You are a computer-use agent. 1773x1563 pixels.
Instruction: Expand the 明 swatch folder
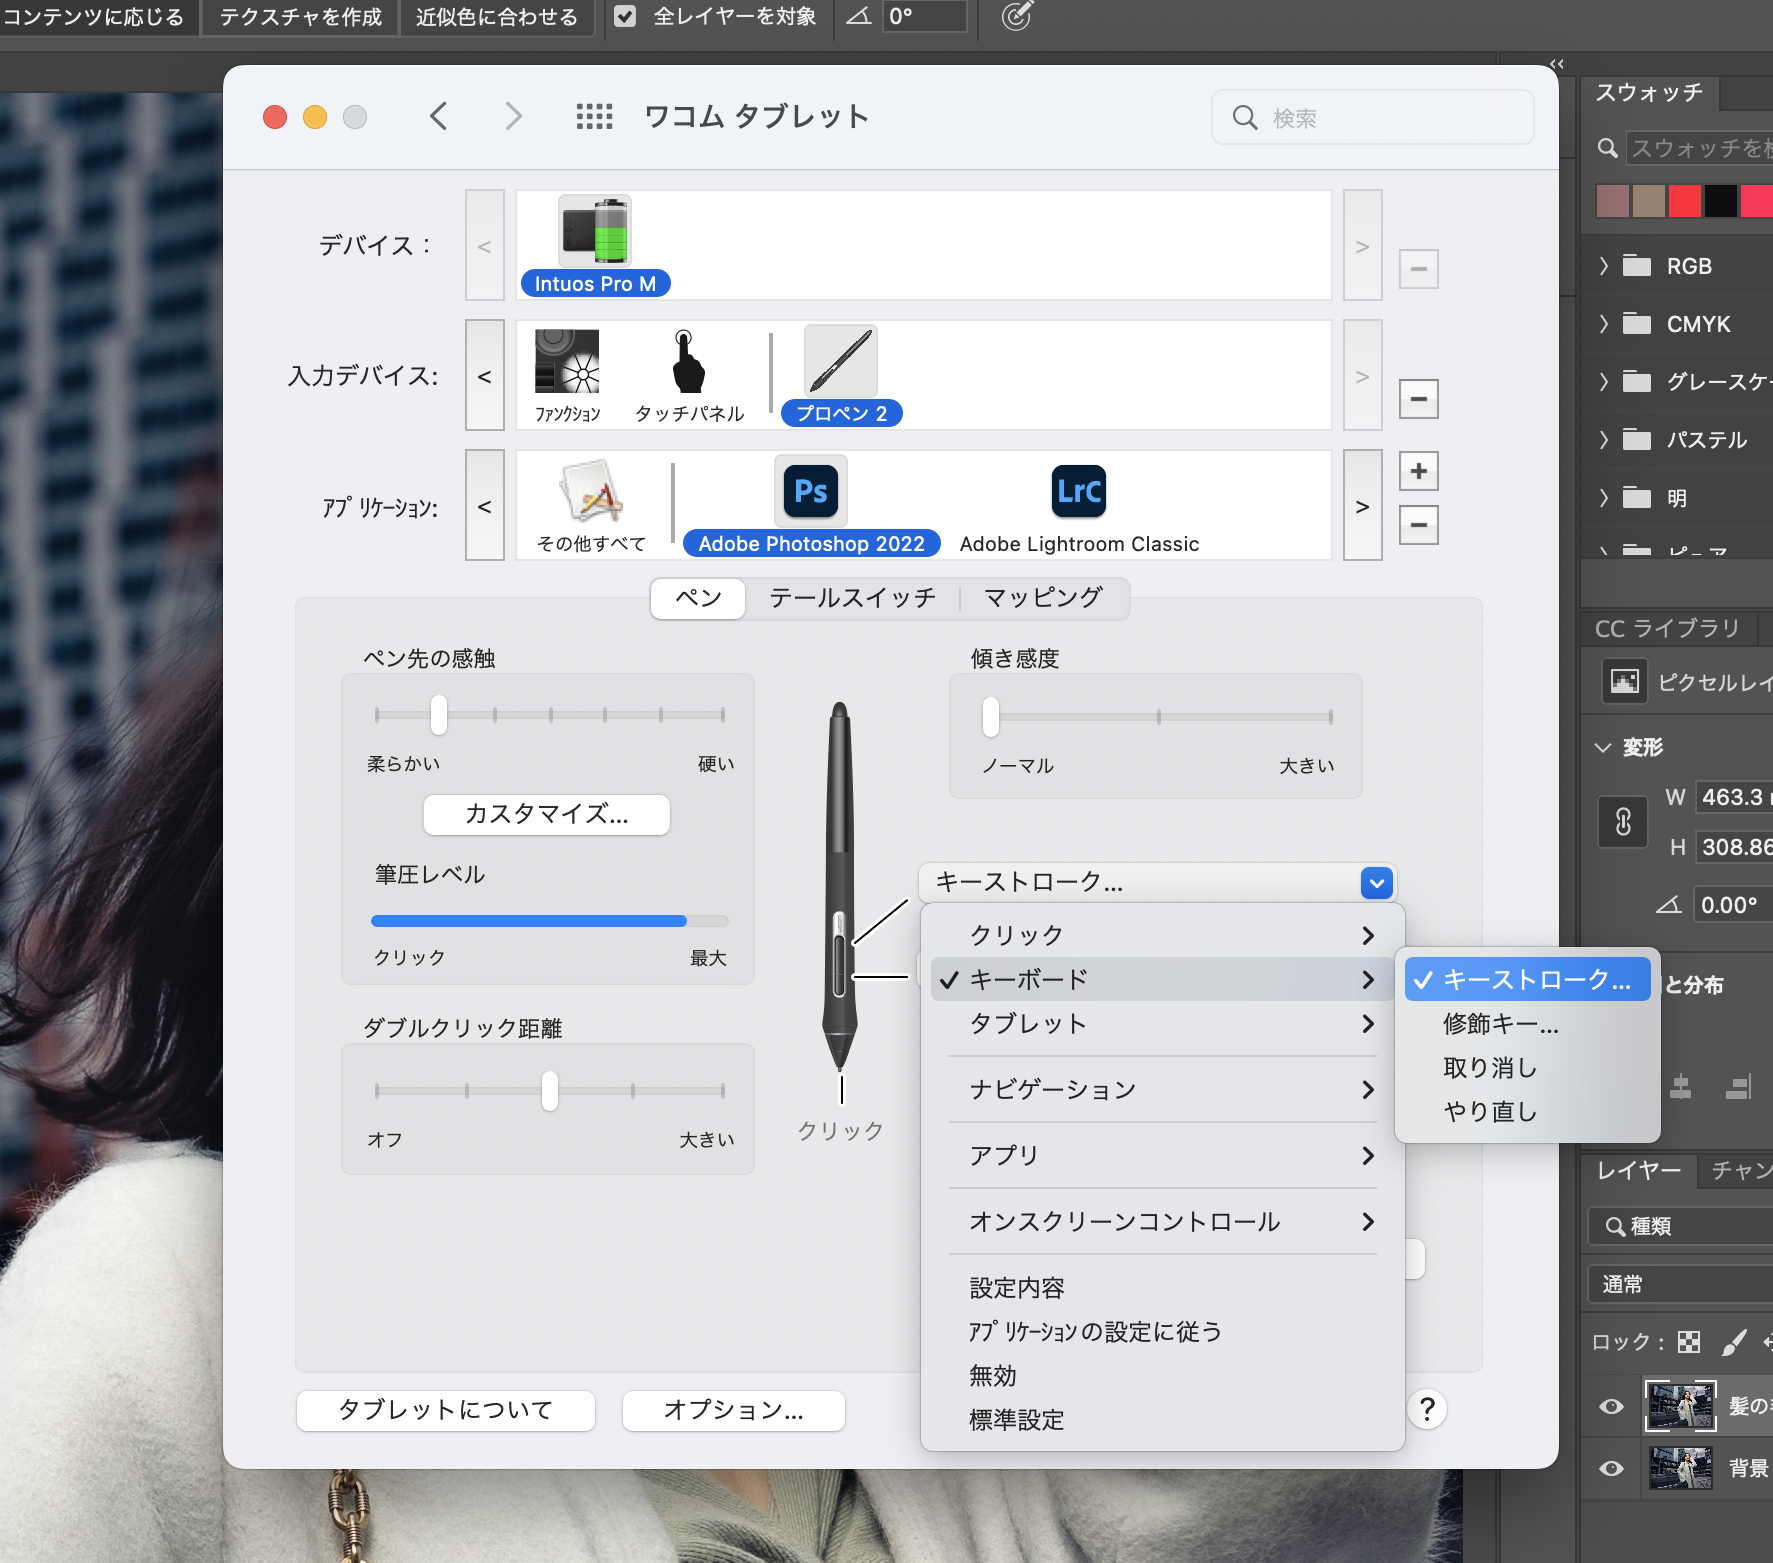pos(1604,498)
